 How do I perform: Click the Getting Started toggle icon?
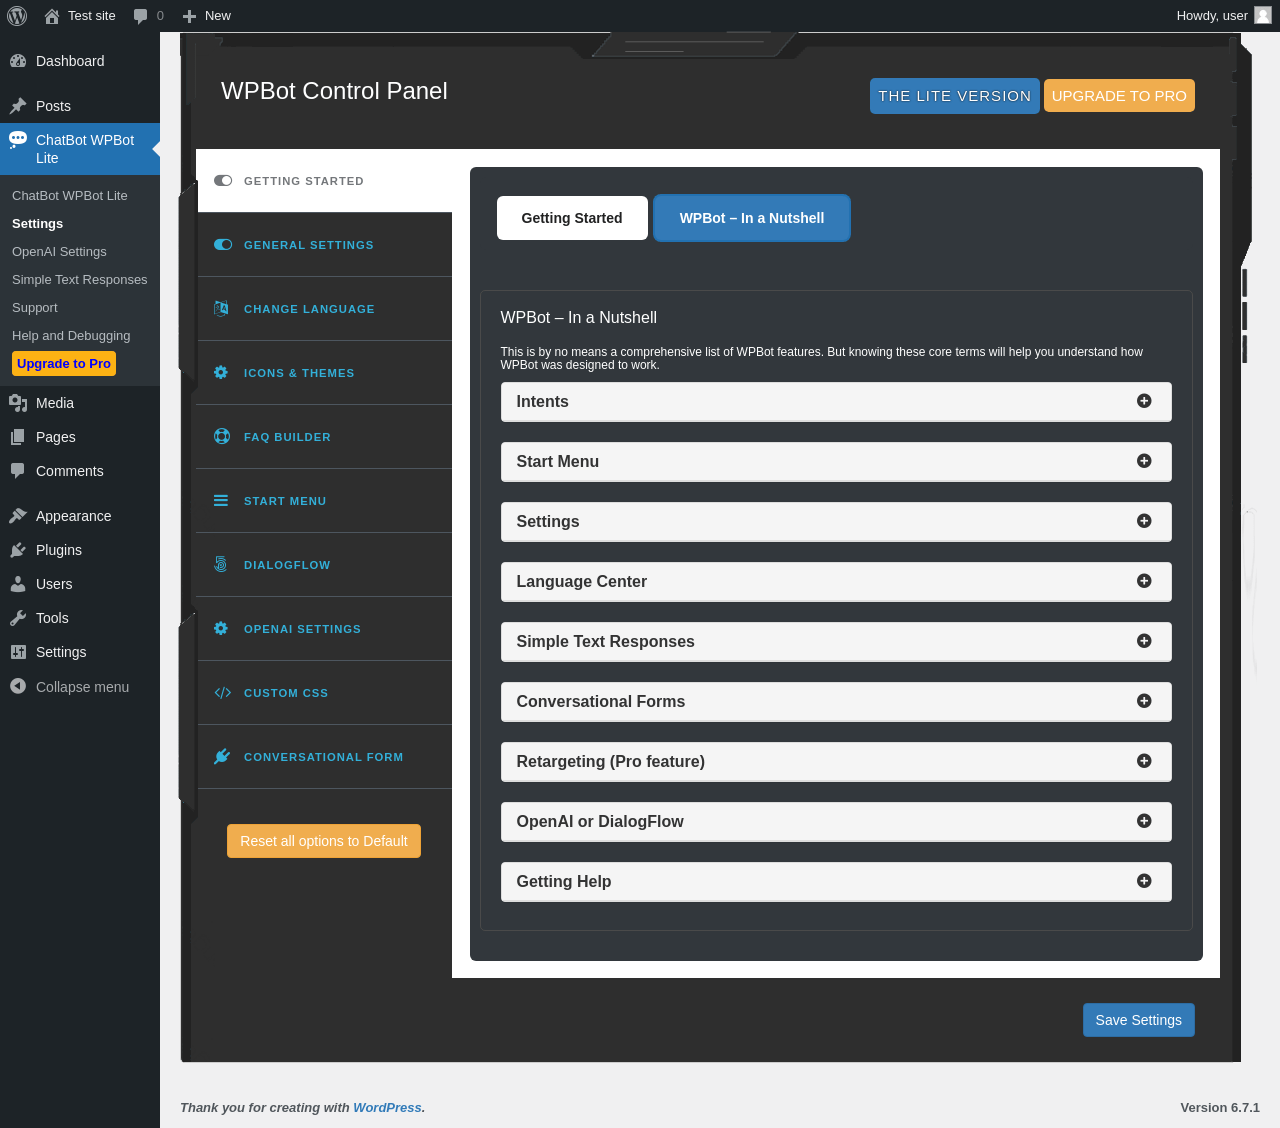223,181
